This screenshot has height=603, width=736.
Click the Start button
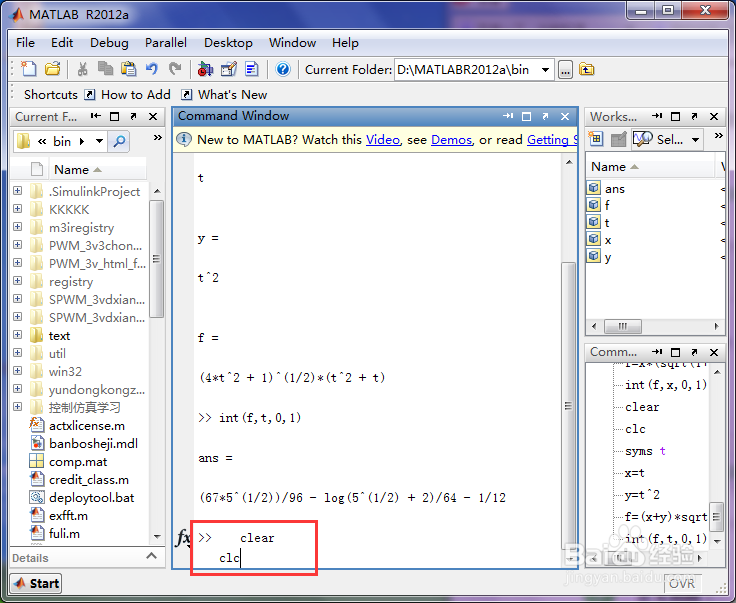pyautogui.click(x=36, y=583)
